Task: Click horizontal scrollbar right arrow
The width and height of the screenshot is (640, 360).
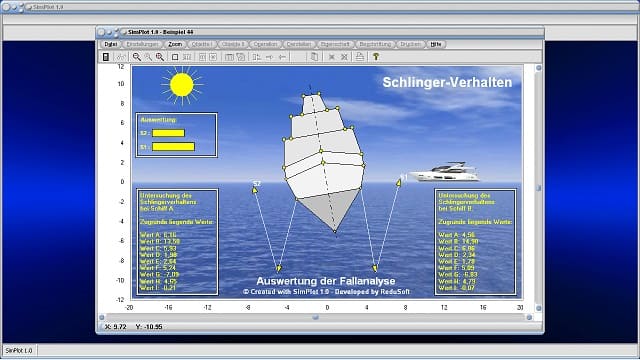Action: 529,317
